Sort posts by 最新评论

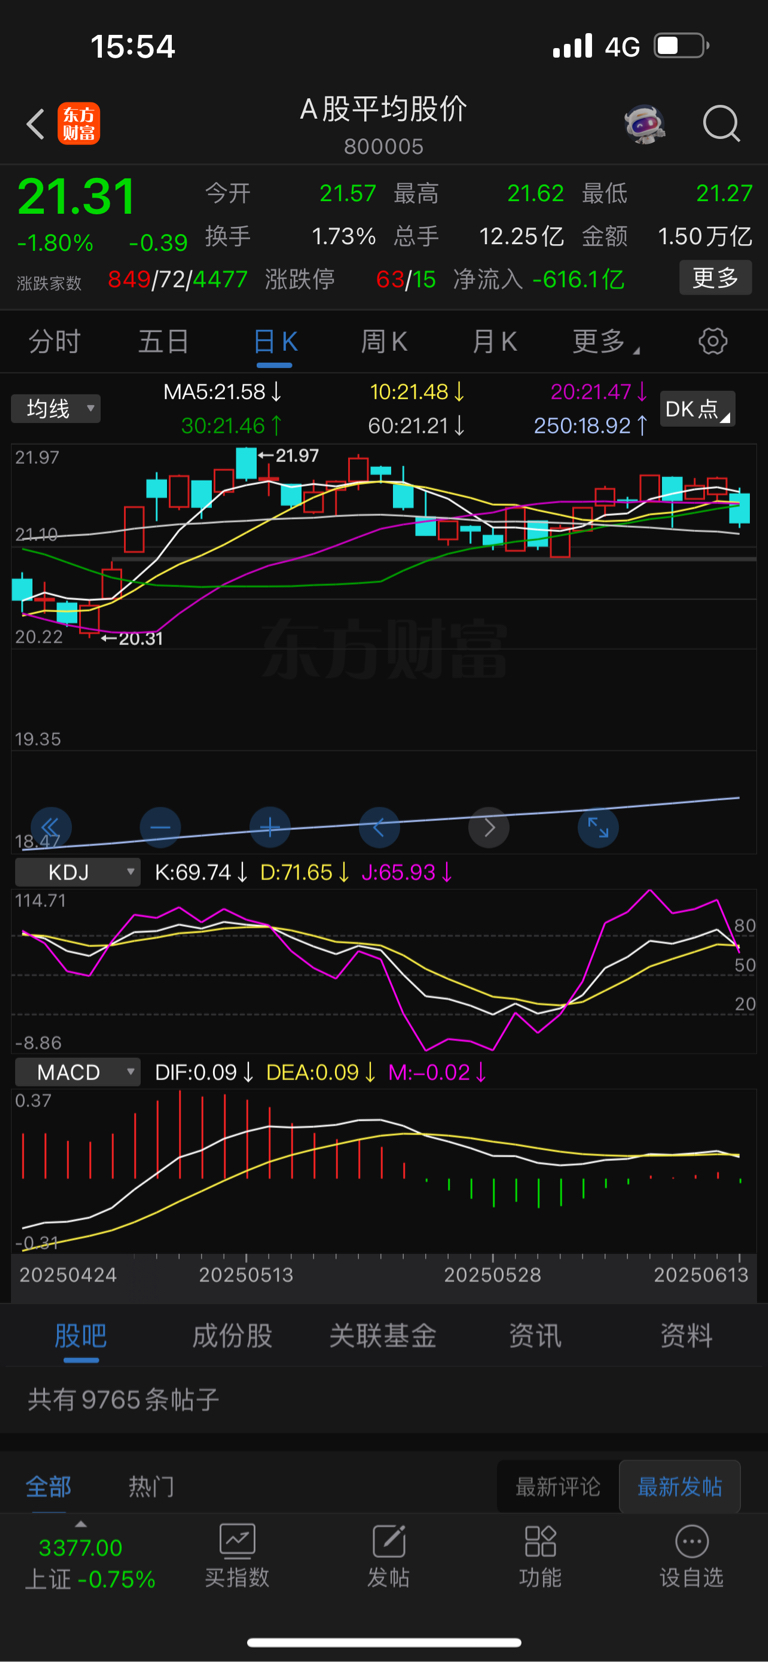coord(558,1487)
